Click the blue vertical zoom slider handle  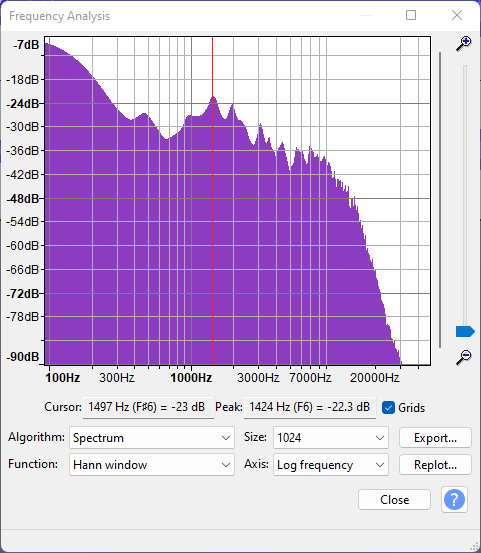(465, 332)
